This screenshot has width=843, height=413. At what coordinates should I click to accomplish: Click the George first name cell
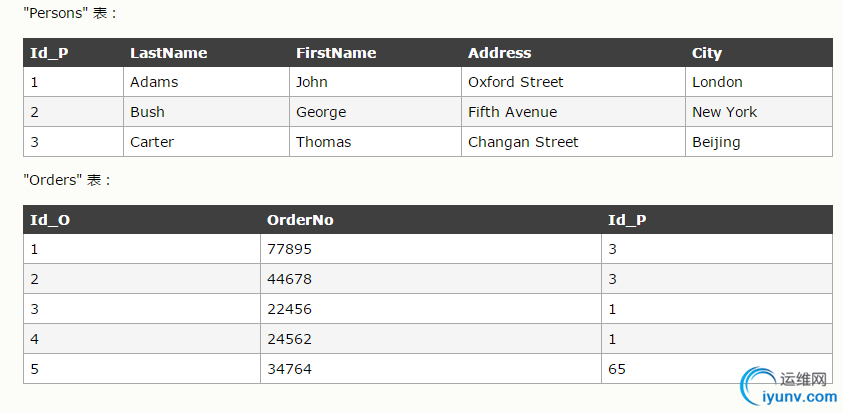tap(321, 112)
